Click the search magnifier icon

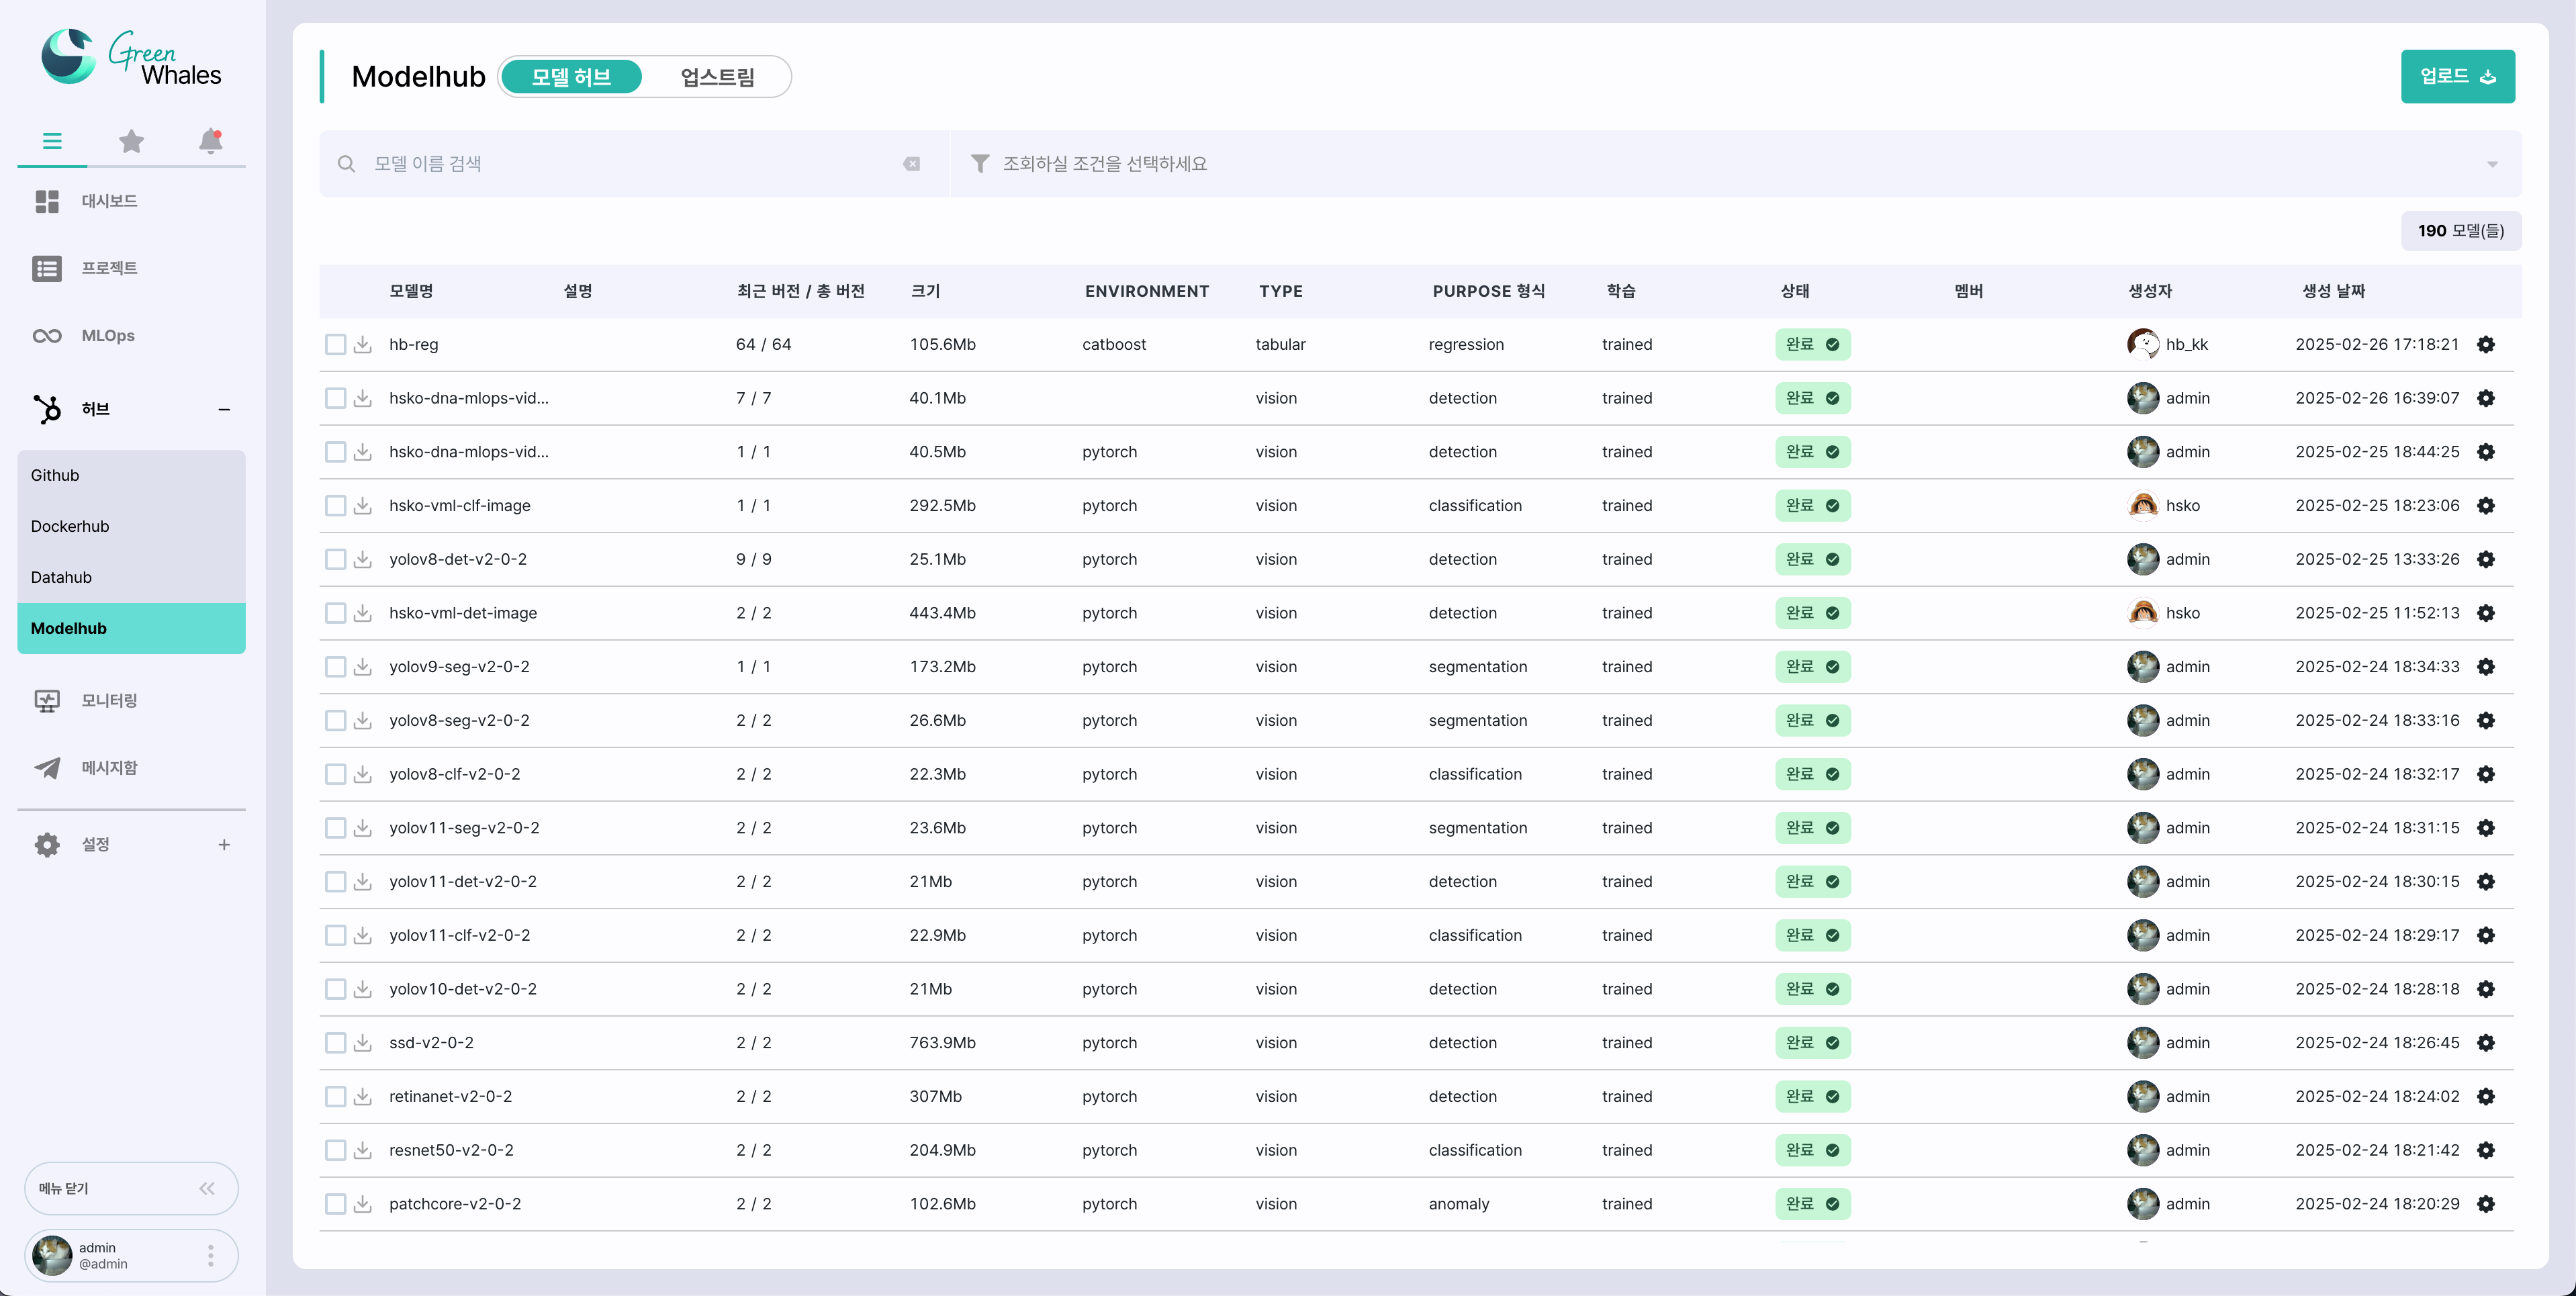click(x=346, y=163)
